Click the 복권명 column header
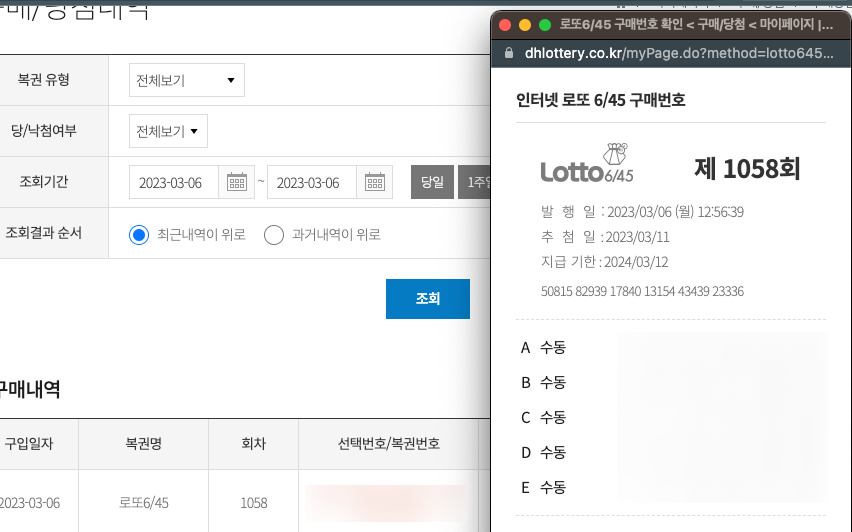Screen dimensions: 852x532 (143, 444)
